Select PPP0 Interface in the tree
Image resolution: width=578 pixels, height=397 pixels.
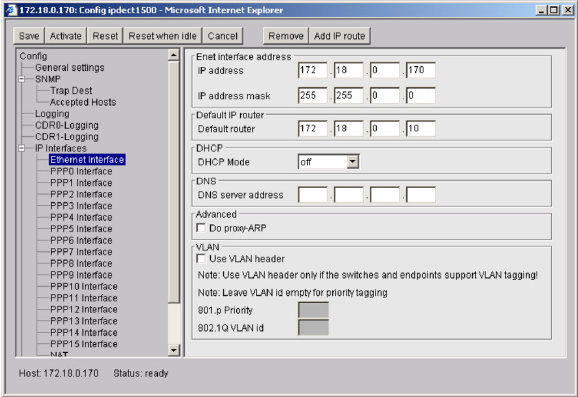81,171
